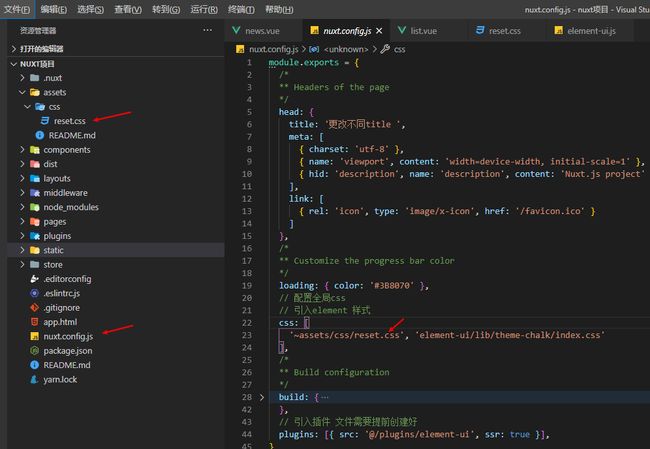Image resolution: width=650 pixels, height=449 pixels.
Task: Open package.json from the explorer tree
Action: pos(68,351)
